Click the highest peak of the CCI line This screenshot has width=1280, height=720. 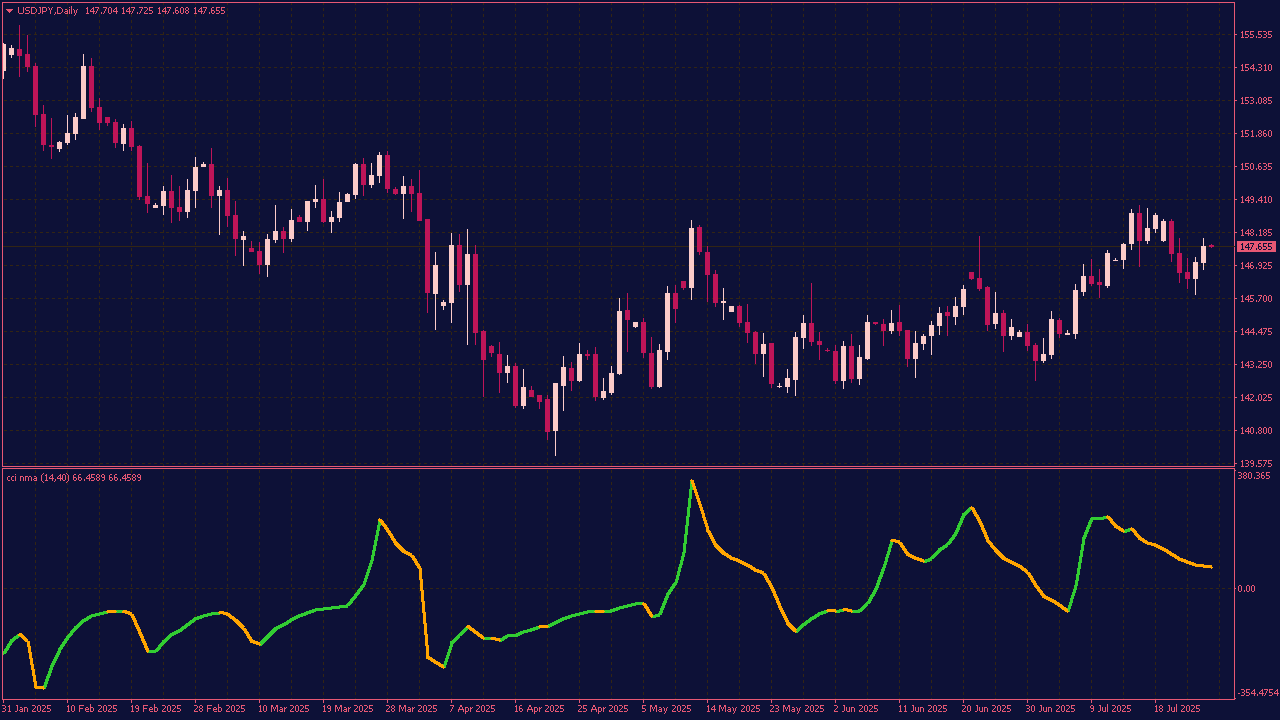tap(691, 481)
